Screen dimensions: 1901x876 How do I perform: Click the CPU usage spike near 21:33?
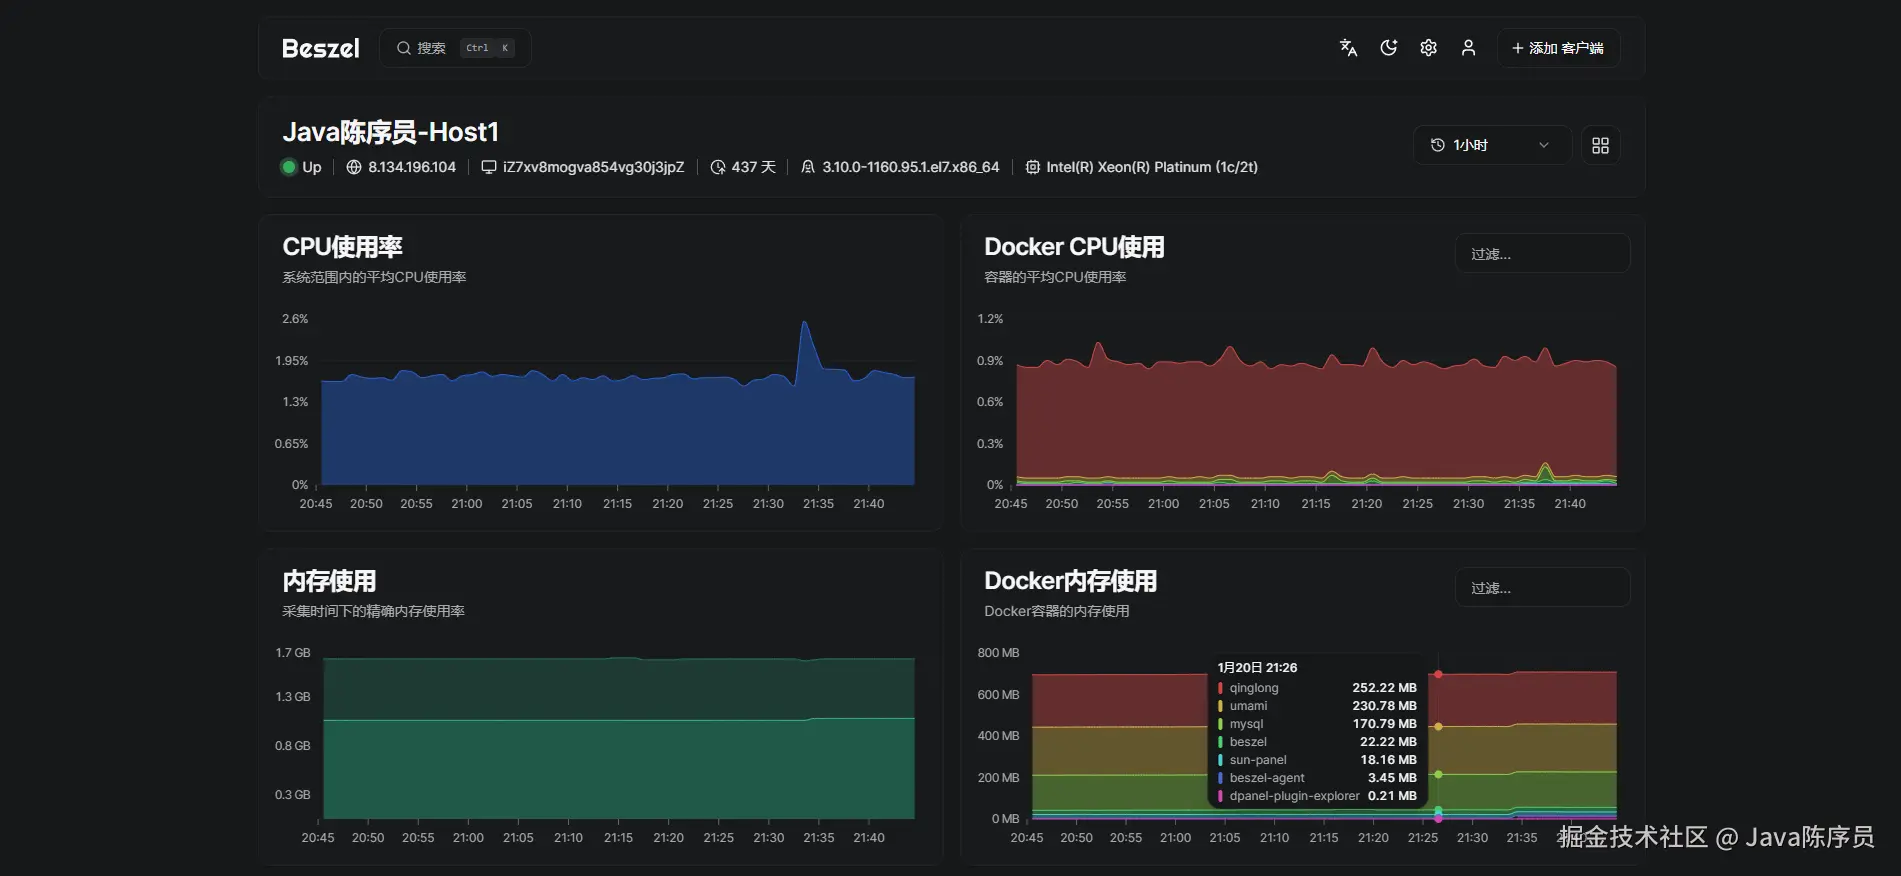(x=804, y=323)
